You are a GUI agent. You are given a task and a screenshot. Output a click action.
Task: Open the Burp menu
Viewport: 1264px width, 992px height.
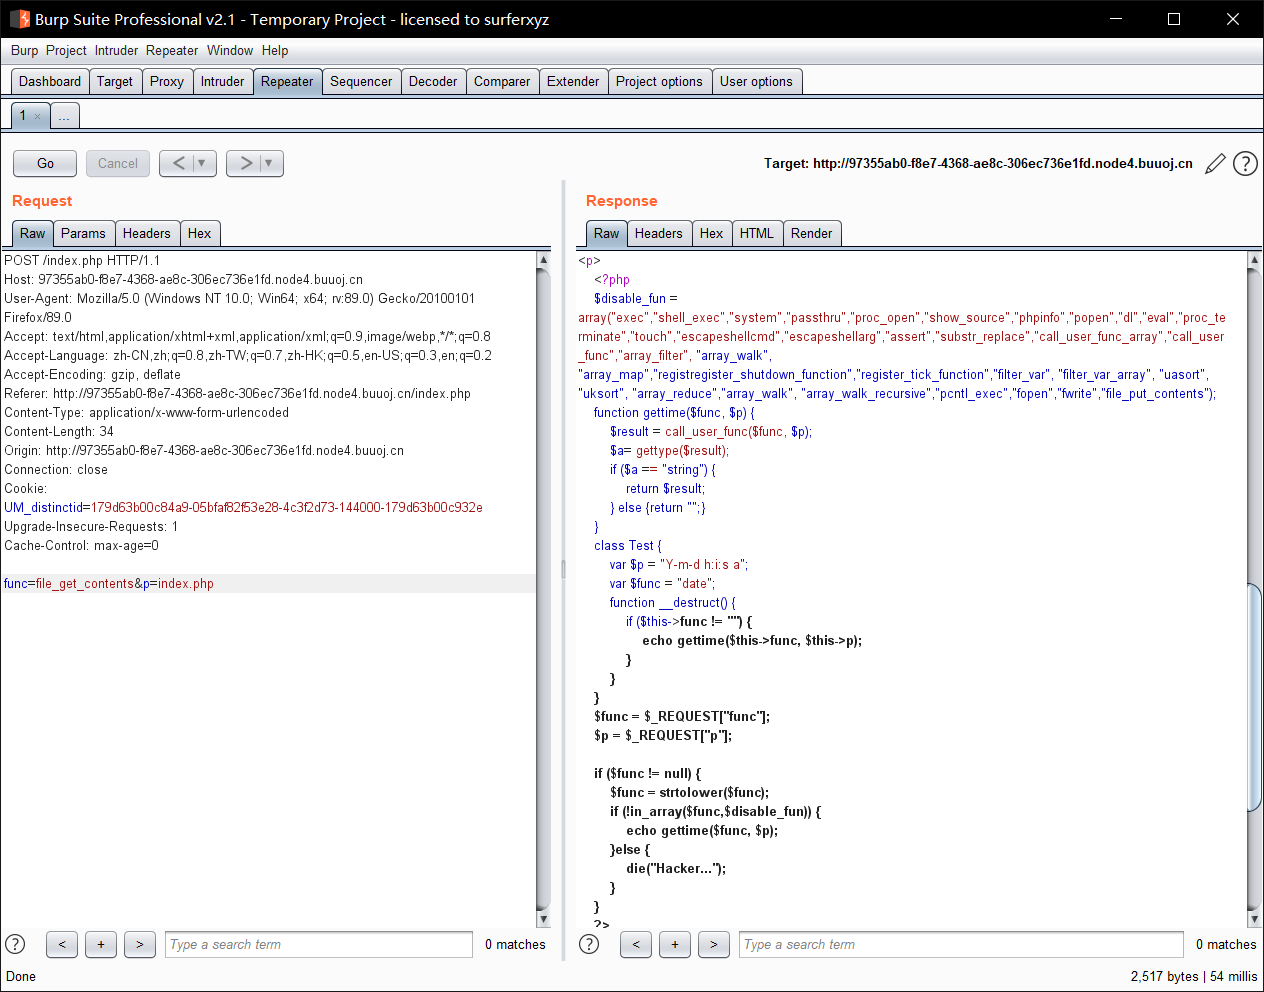pos(25,50)
